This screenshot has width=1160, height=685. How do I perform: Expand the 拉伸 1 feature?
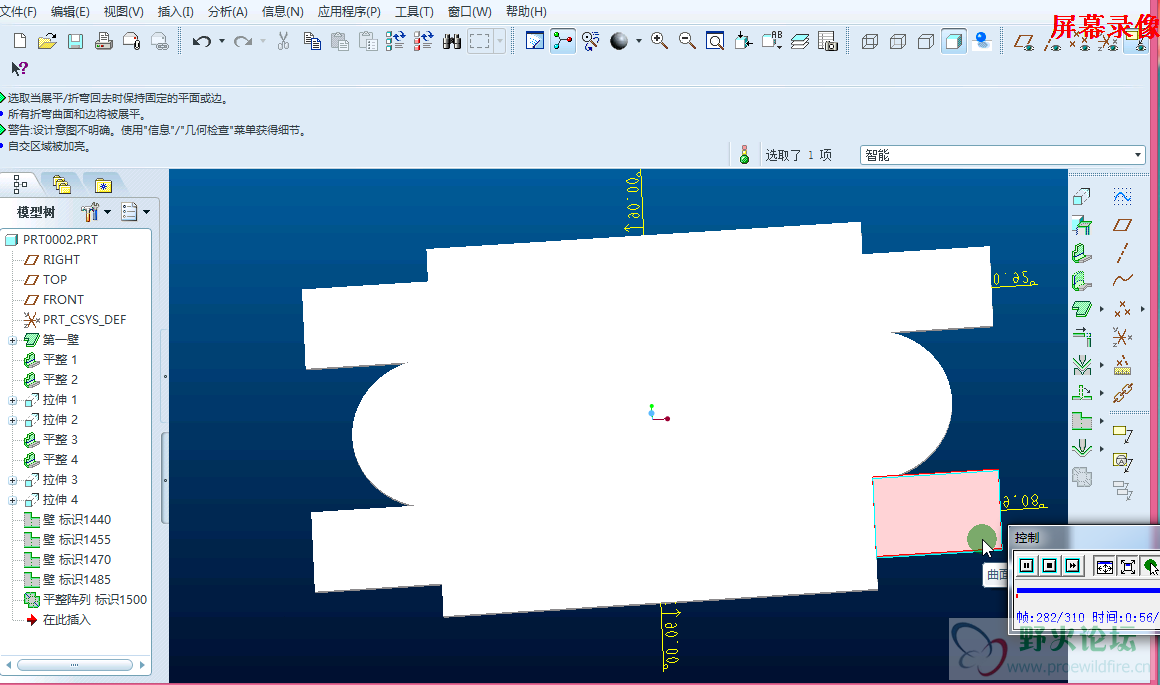(13, 400)
